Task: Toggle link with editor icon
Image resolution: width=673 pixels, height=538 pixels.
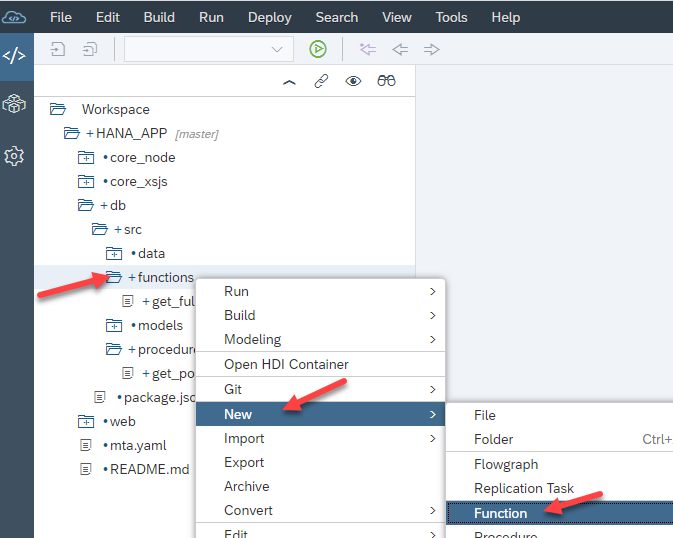Action: [x=321, y=81]
